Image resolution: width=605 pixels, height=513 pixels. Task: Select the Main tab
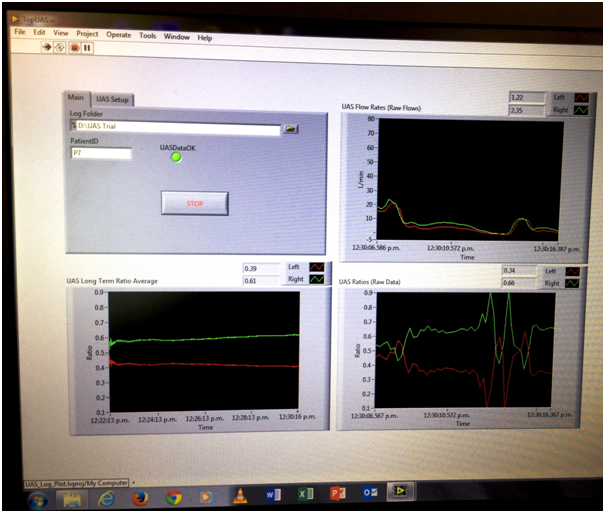coord(75,97)
